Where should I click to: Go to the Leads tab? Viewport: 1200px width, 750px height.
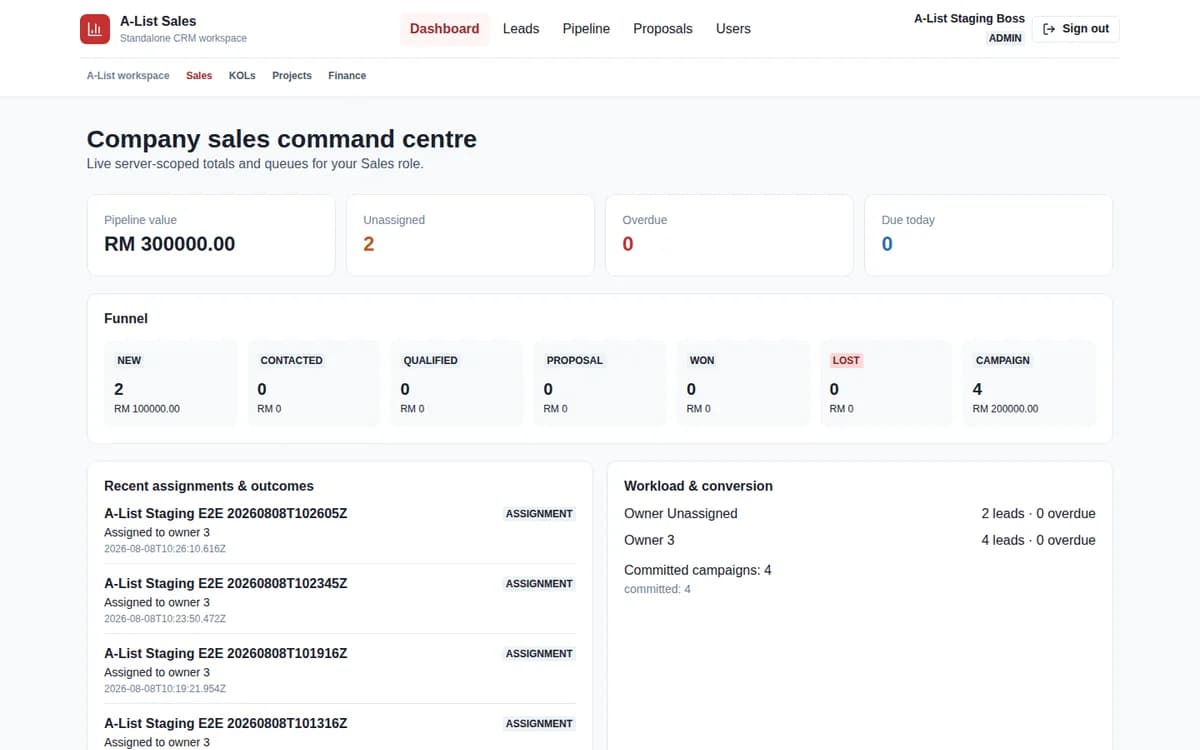tap(521, 29)
